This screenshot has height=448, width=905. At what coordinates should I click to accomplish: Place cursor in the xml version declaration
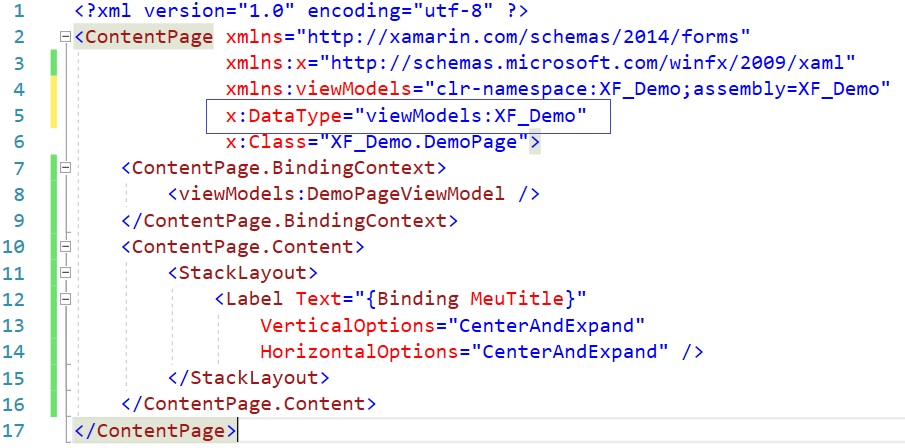(x=301, y=11)
